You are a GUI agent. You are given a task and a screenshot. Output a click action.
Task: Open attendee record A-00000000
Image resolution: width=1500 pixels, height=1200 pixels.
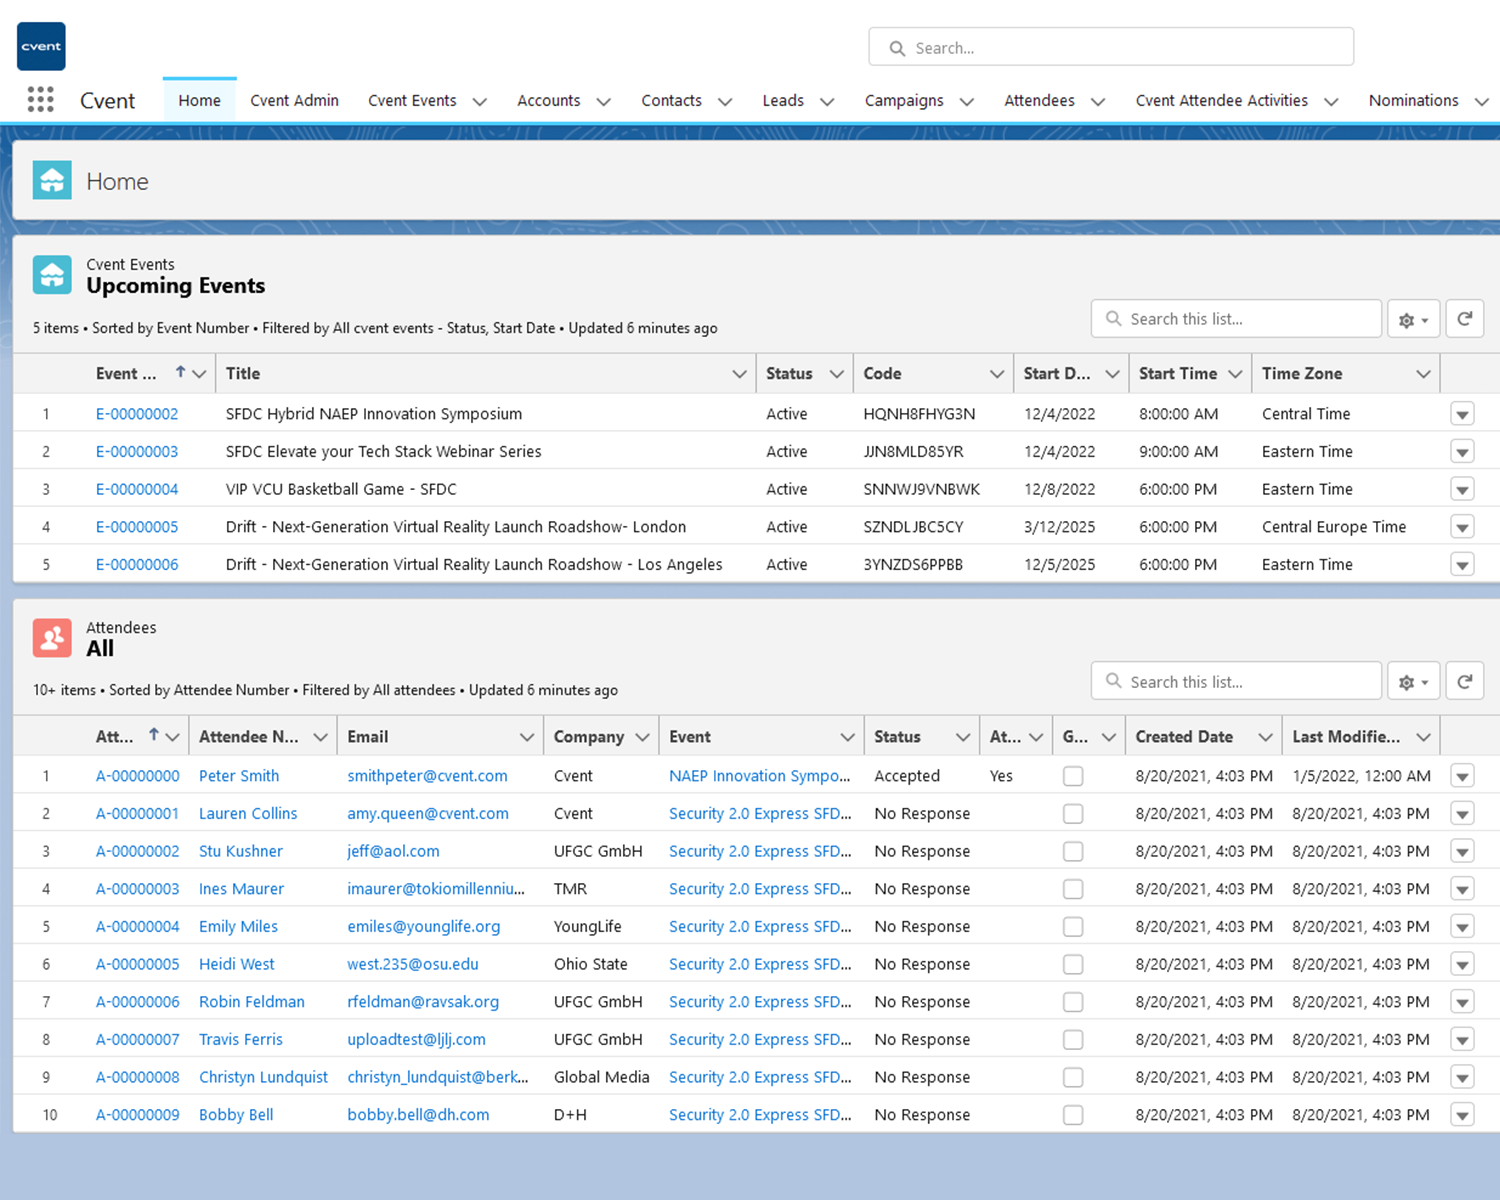(138, 776)
